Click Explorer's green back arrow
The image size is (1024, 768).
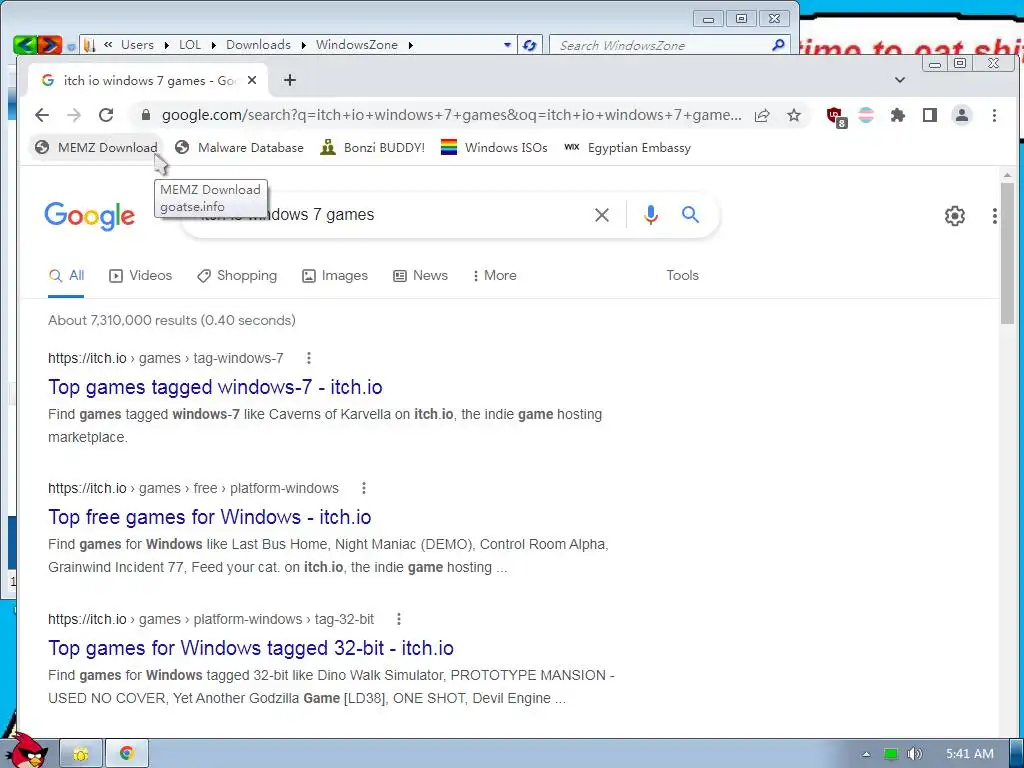click(x=25, y=45)
